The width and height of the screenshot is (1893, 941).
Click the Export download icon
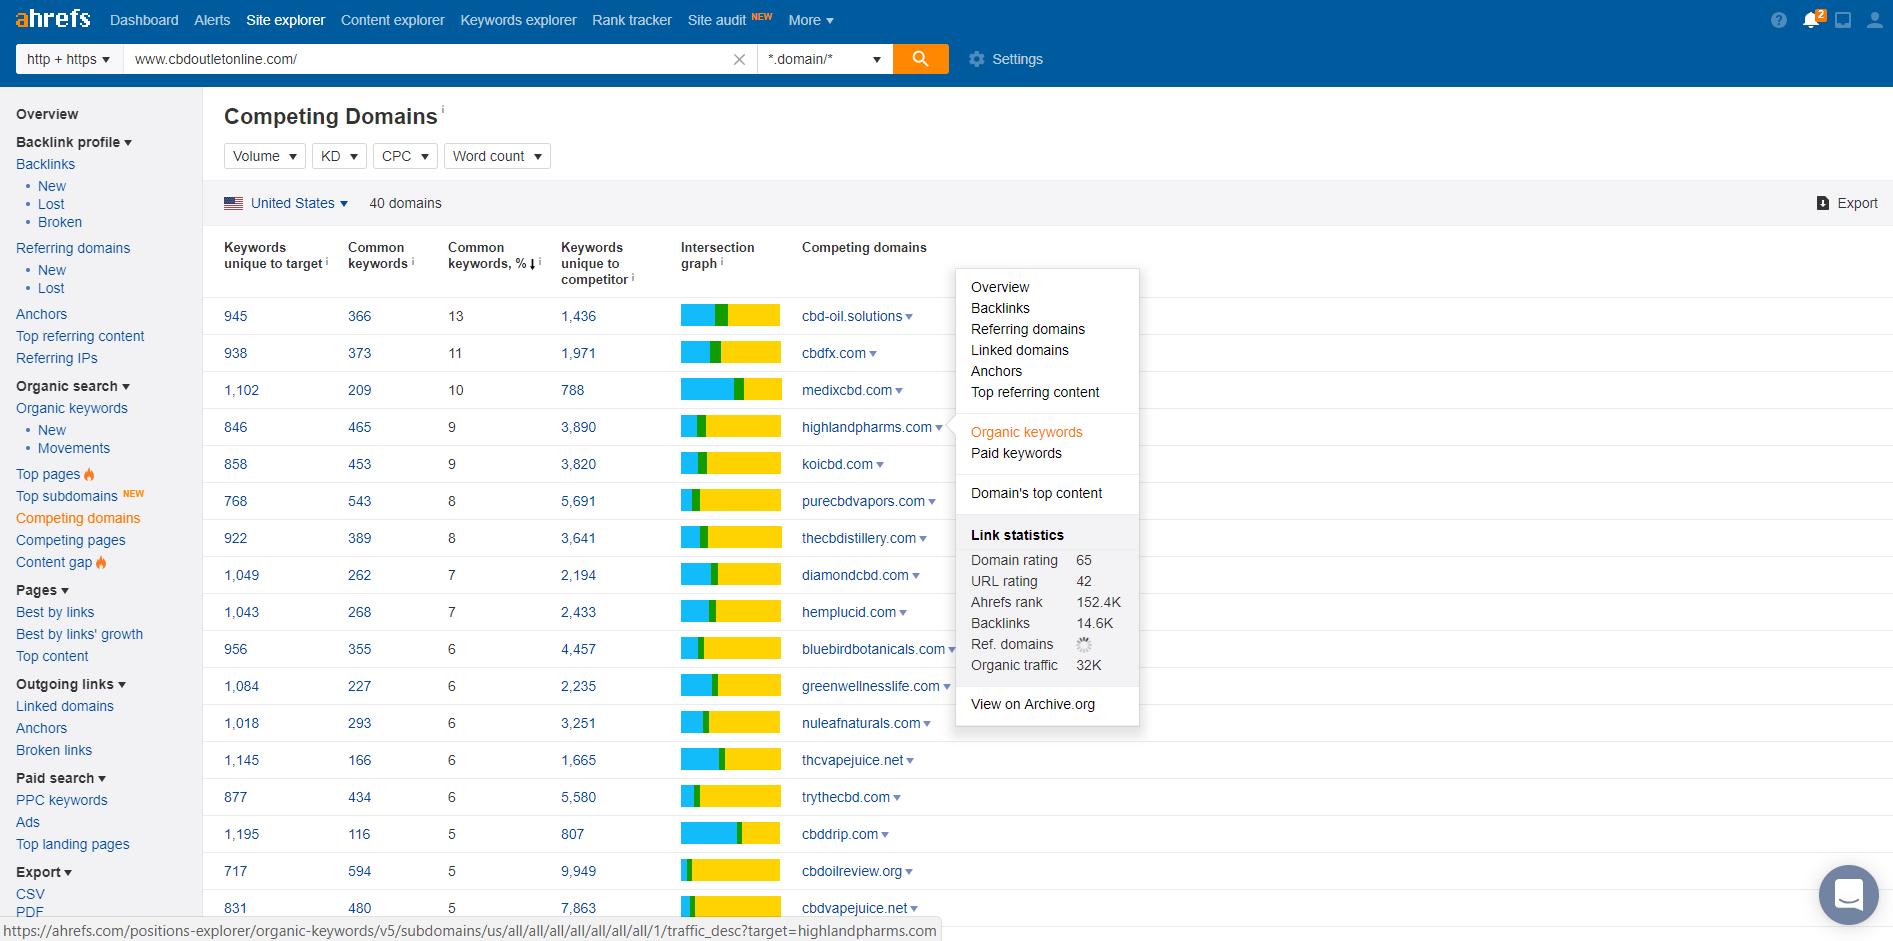[1822, 203]
